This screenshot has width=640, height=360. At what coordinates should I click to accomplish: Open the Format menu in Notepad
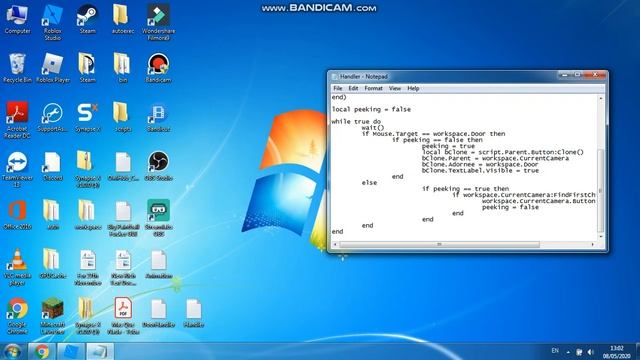(373, 88)
